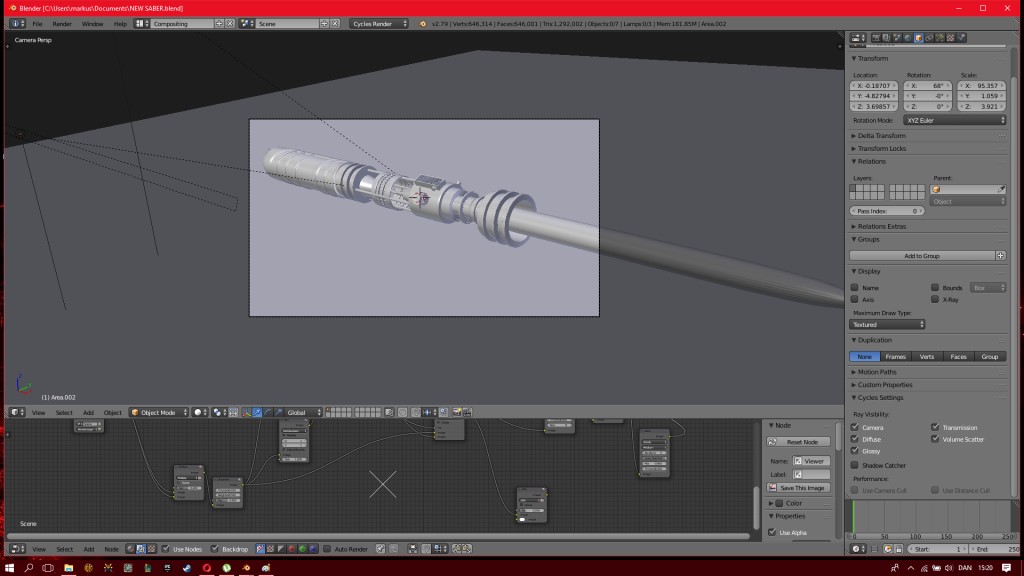Click the Save This Image button
The image size is (1024, 576).
pos(800,487)
